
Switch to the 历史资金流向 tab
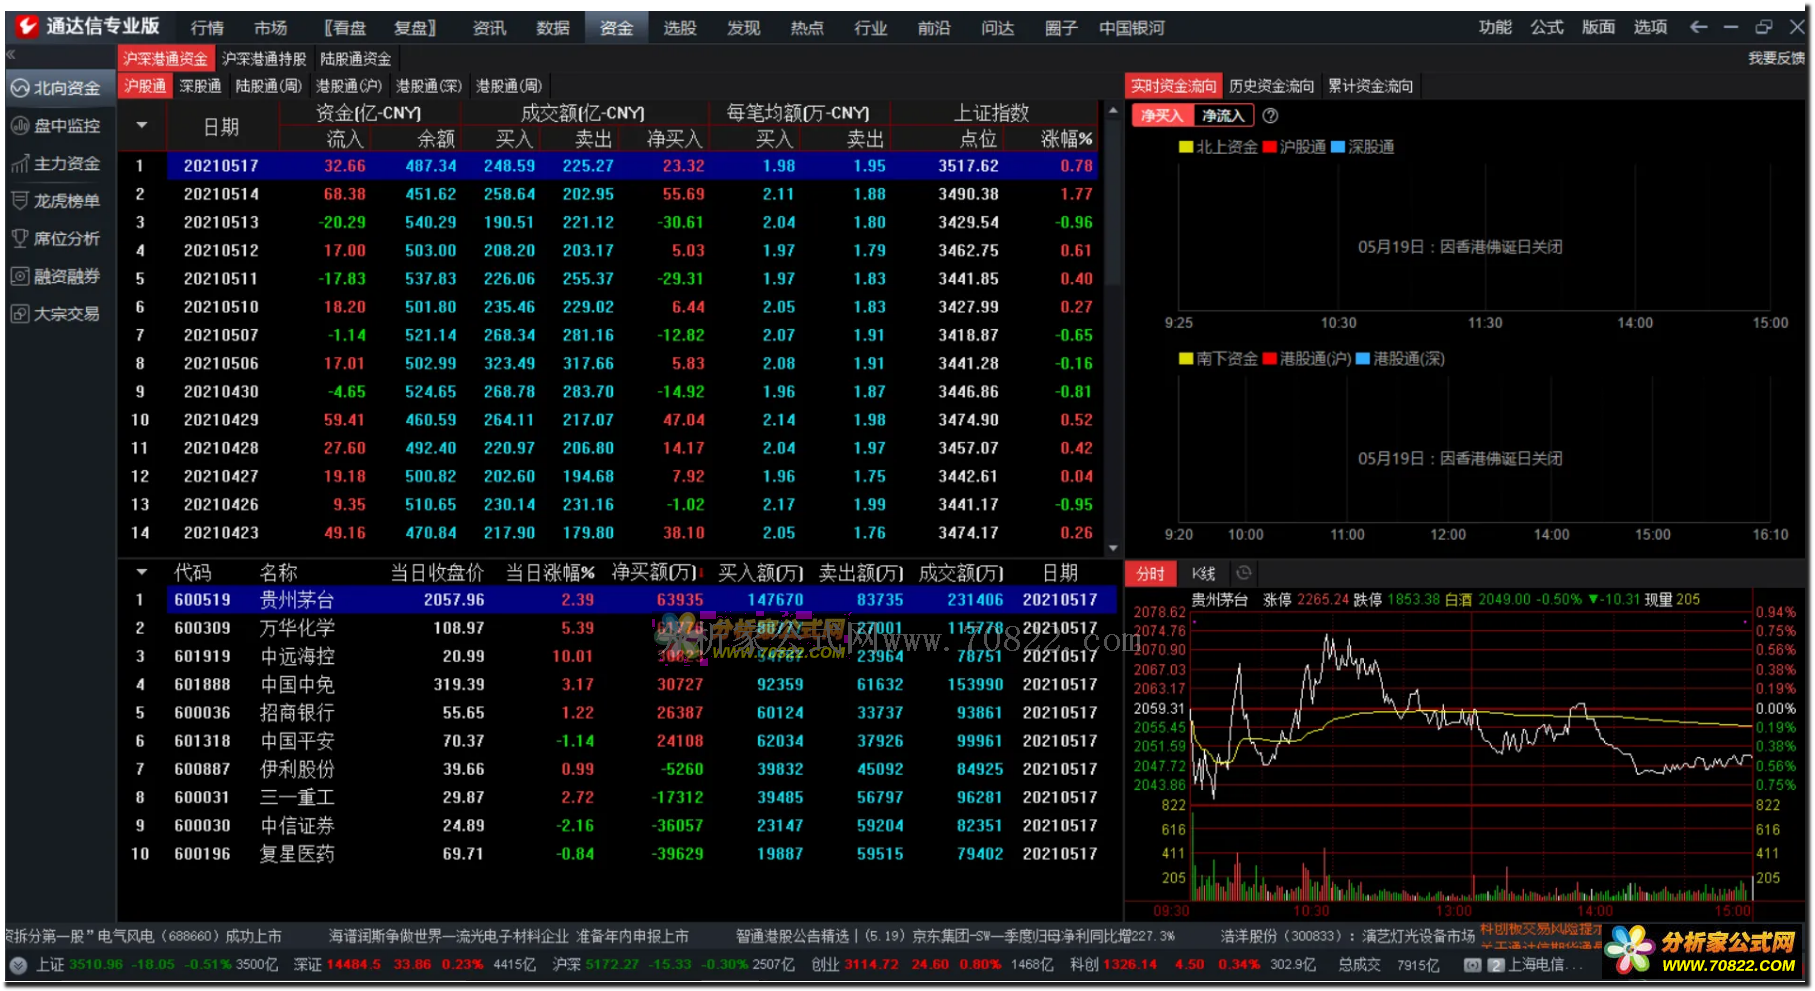[1272, 86]
